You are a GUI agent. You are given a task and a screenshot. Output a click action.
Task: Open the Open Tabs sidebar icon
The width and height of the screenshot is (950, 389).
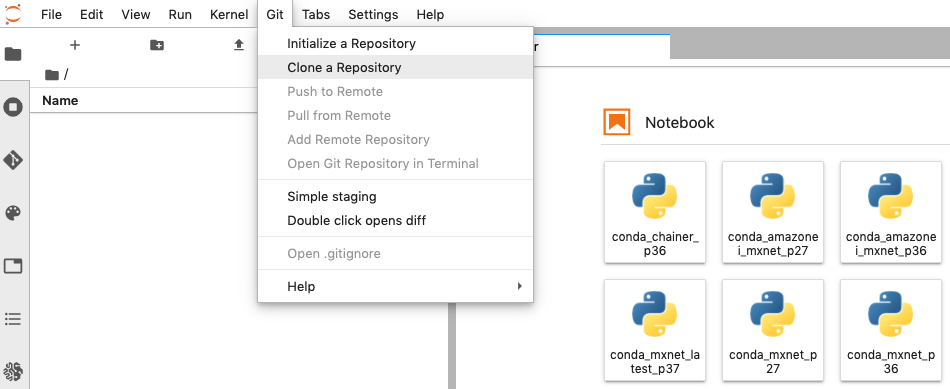click(13, 265)
